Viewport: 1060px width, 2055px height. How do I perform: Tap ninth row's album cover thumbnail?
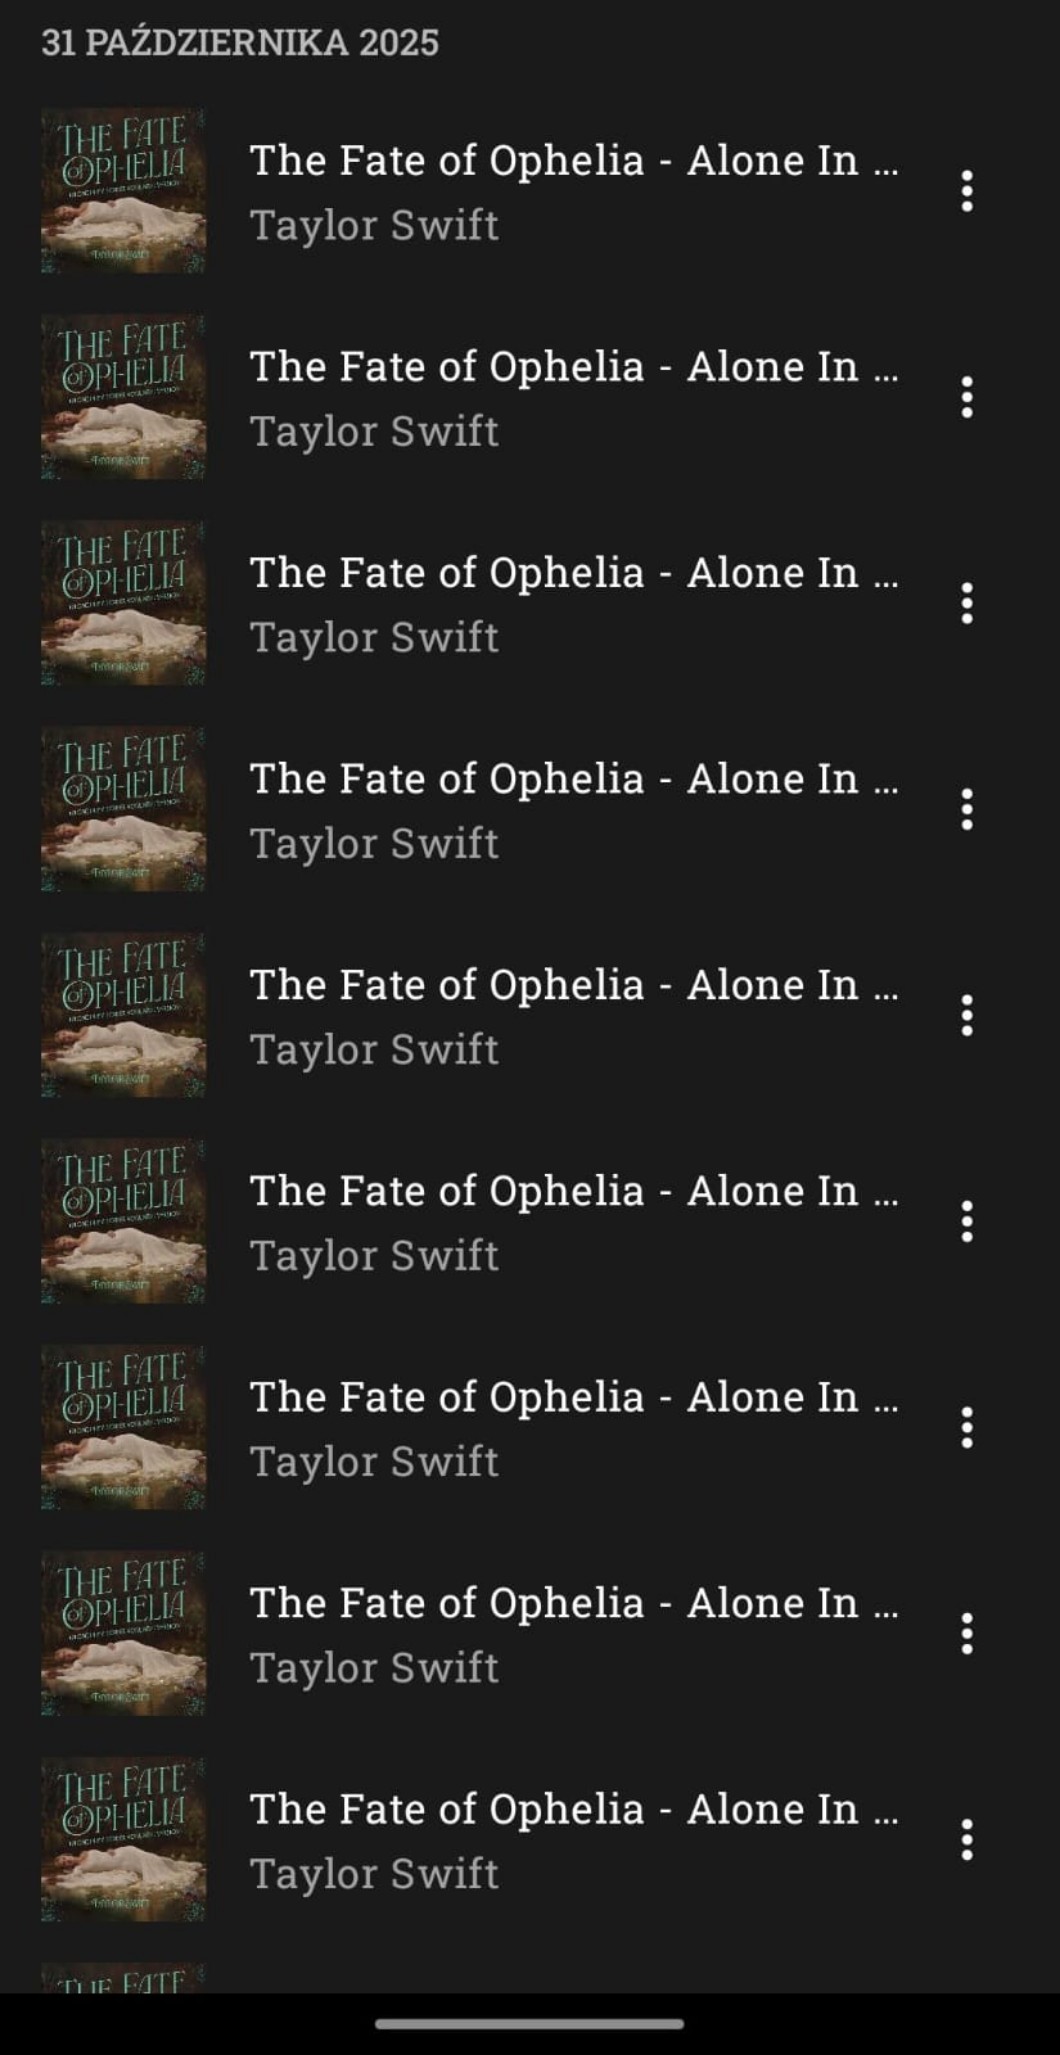pyautogui.click(x=123, y=1839)
